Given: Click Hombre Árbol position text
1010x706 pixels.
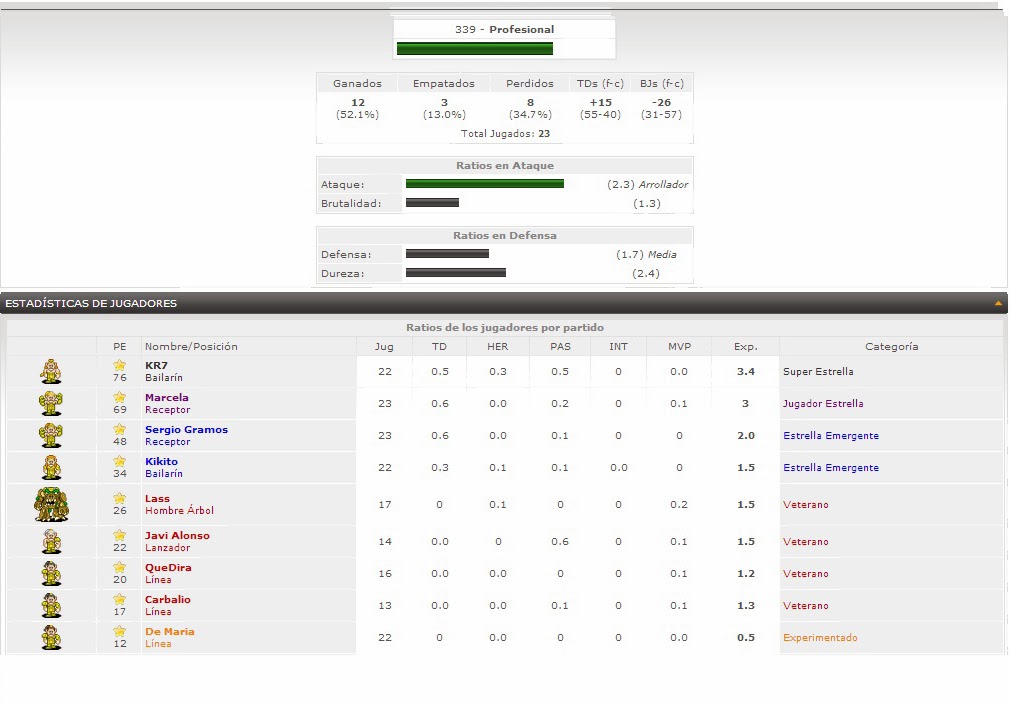Looking at the screenshot, I should point(179,510).
